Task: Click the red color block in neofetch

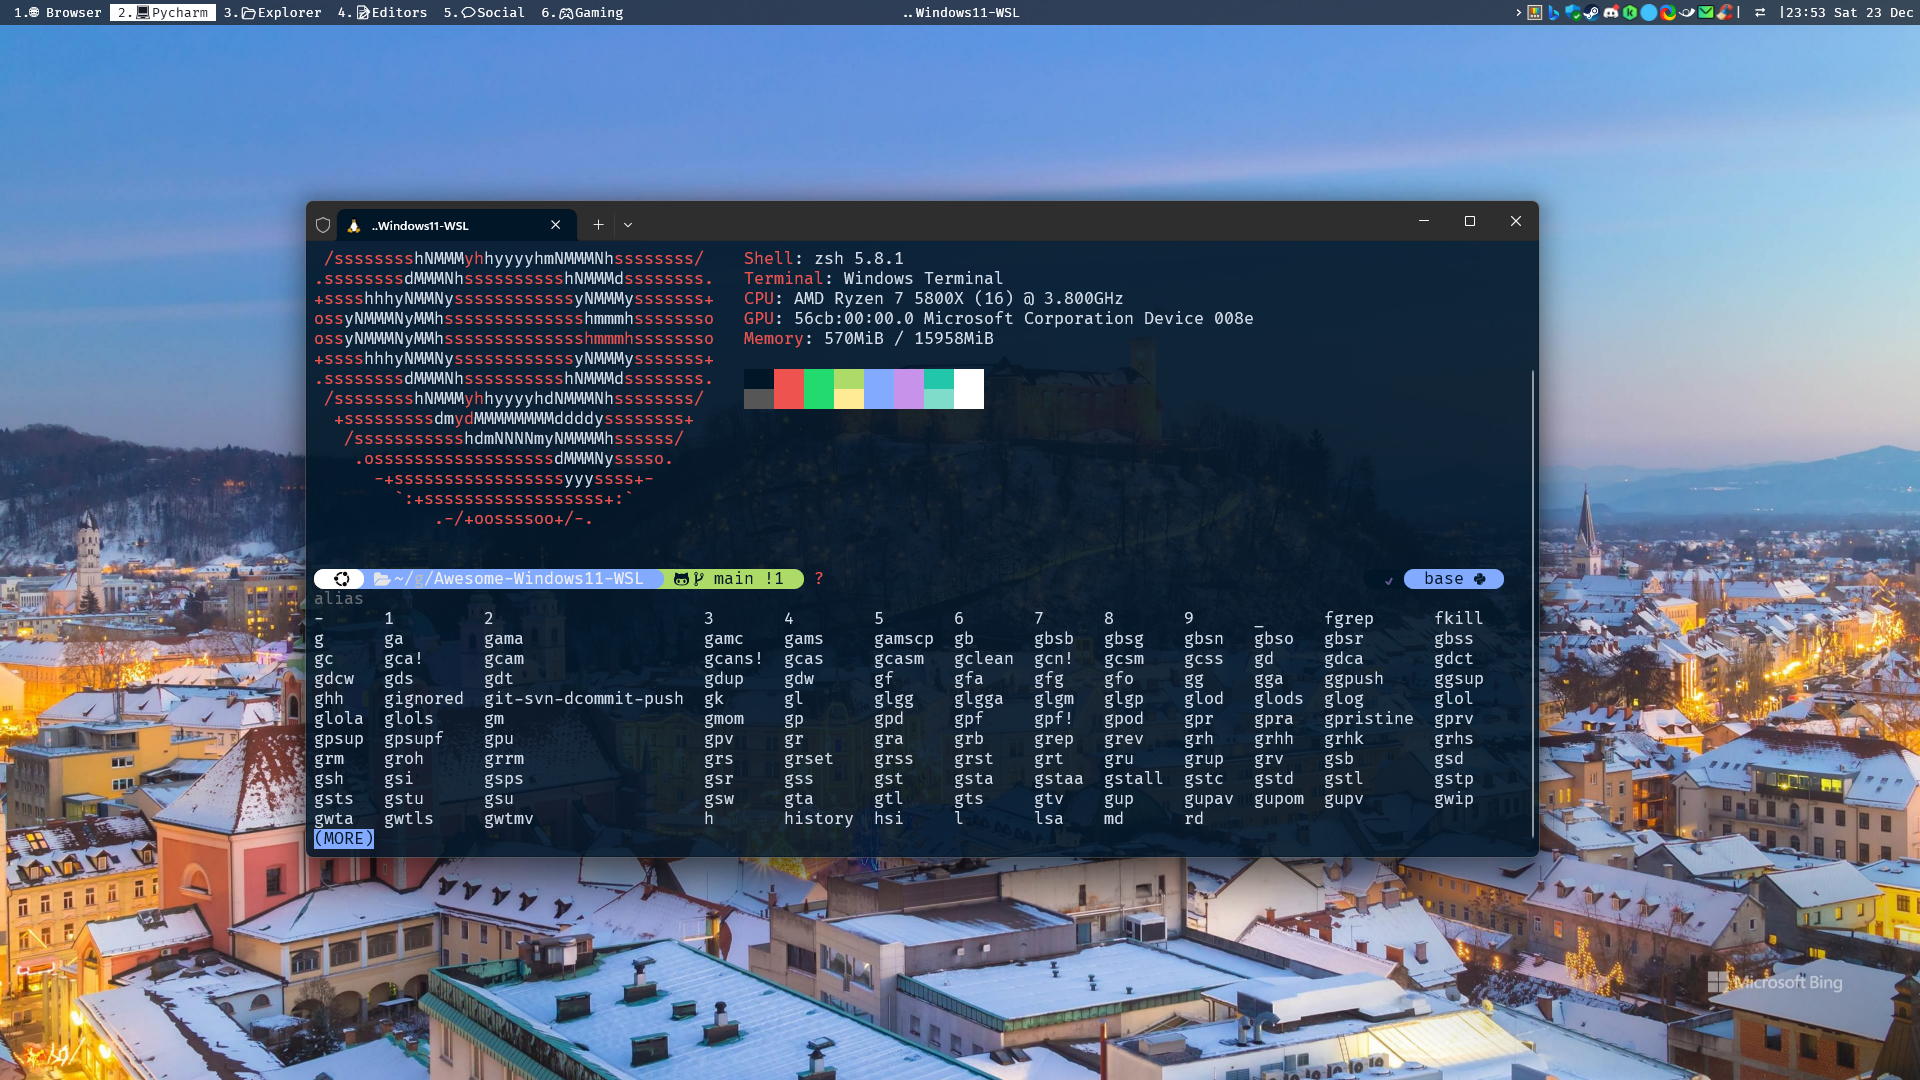Action: [x=788, y=389]
